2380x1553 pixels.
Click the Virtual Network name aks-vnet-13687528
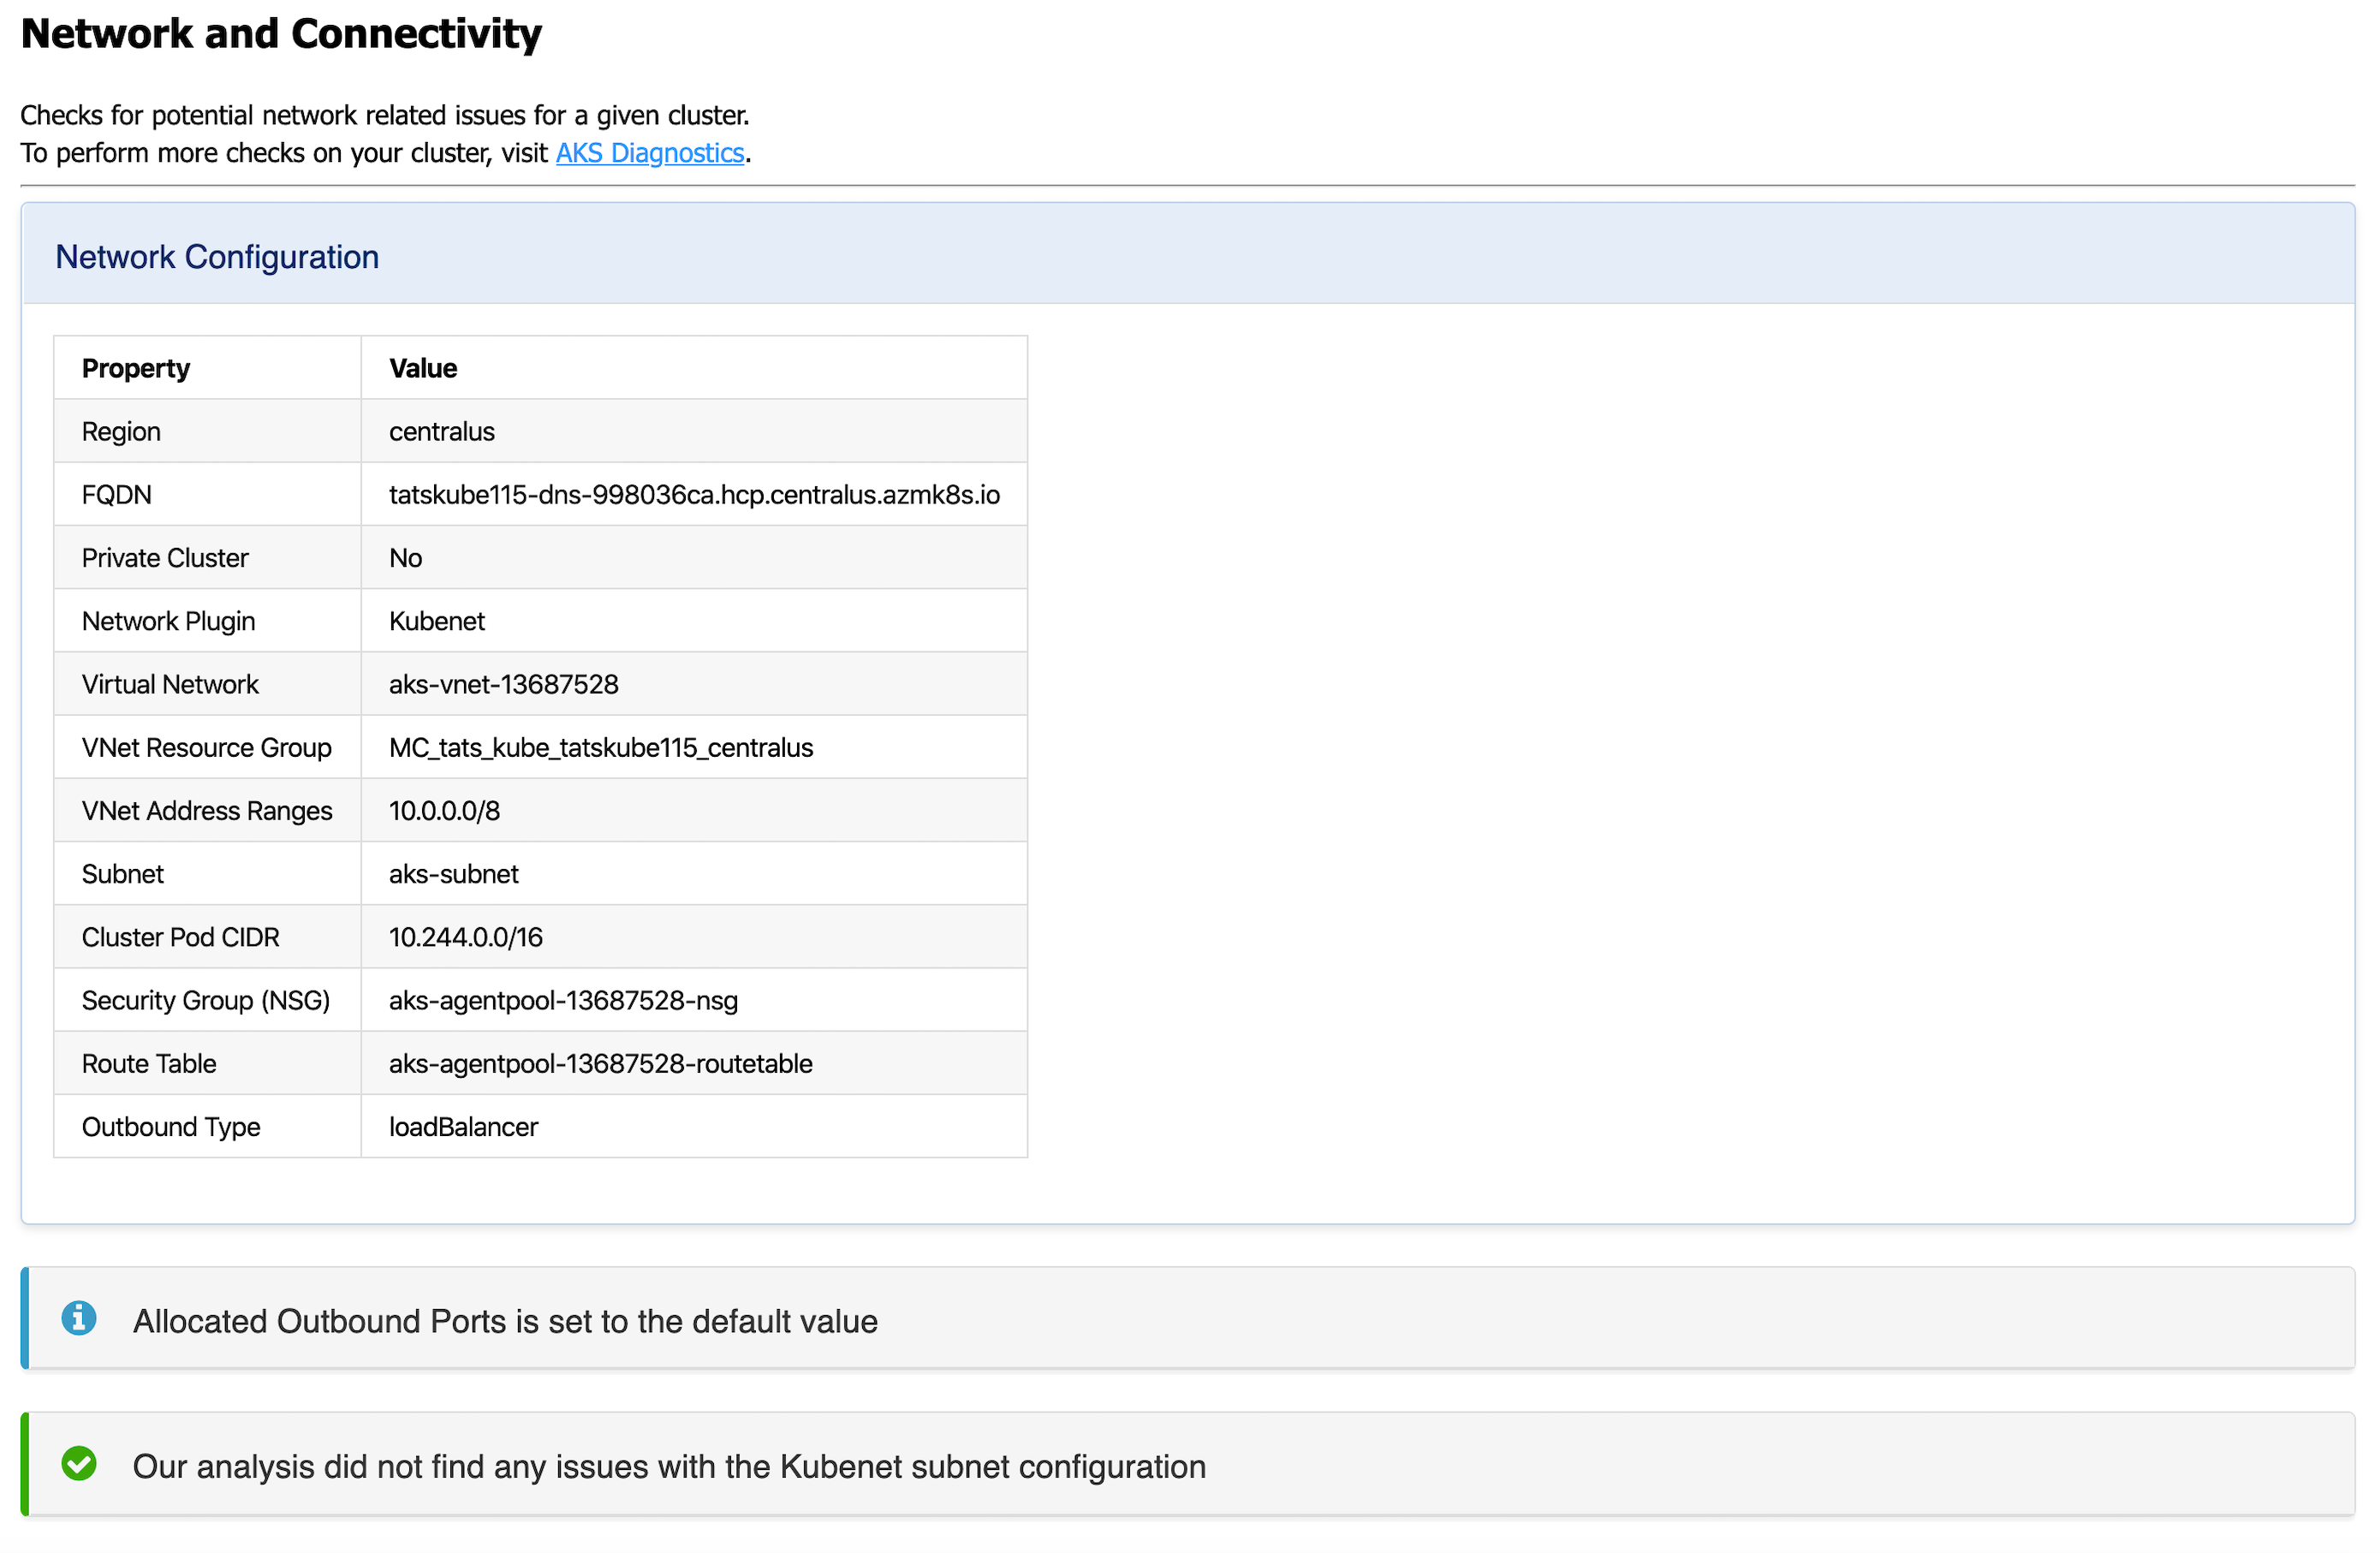tap(503, 684)
